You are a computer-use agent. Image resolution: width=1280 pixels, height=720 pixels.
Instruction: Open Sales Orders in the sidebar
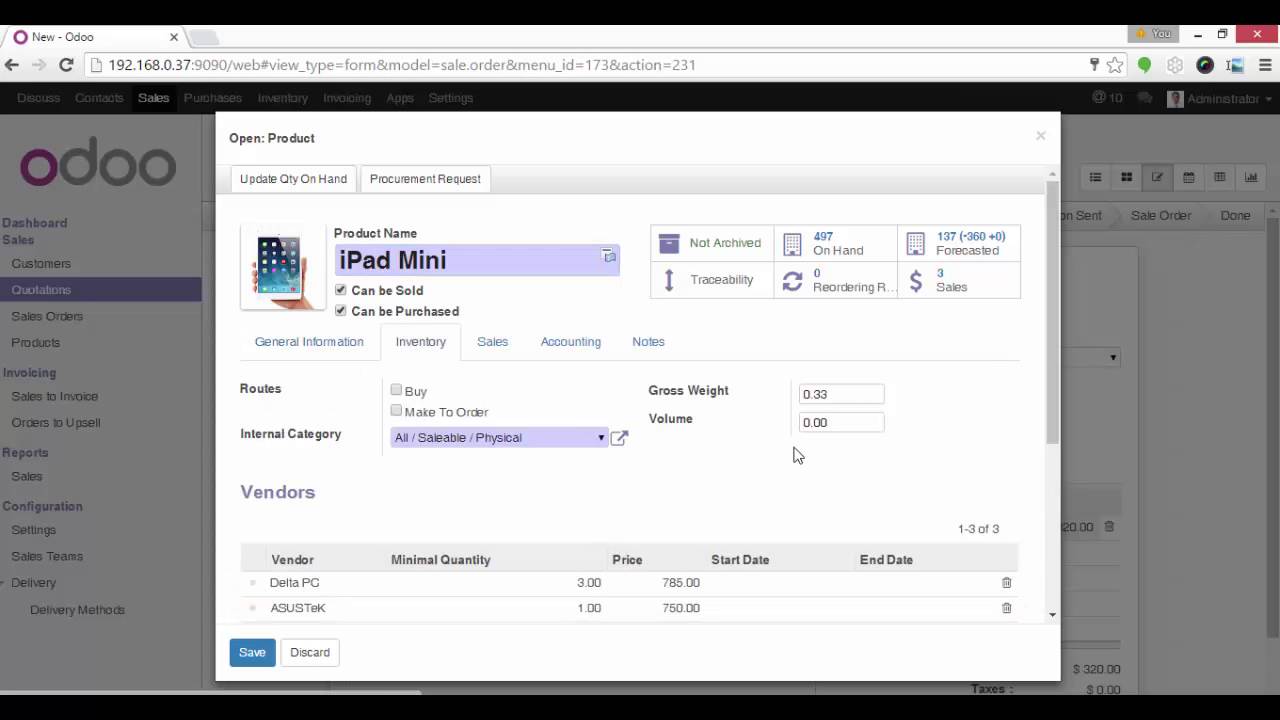[47, 316]
